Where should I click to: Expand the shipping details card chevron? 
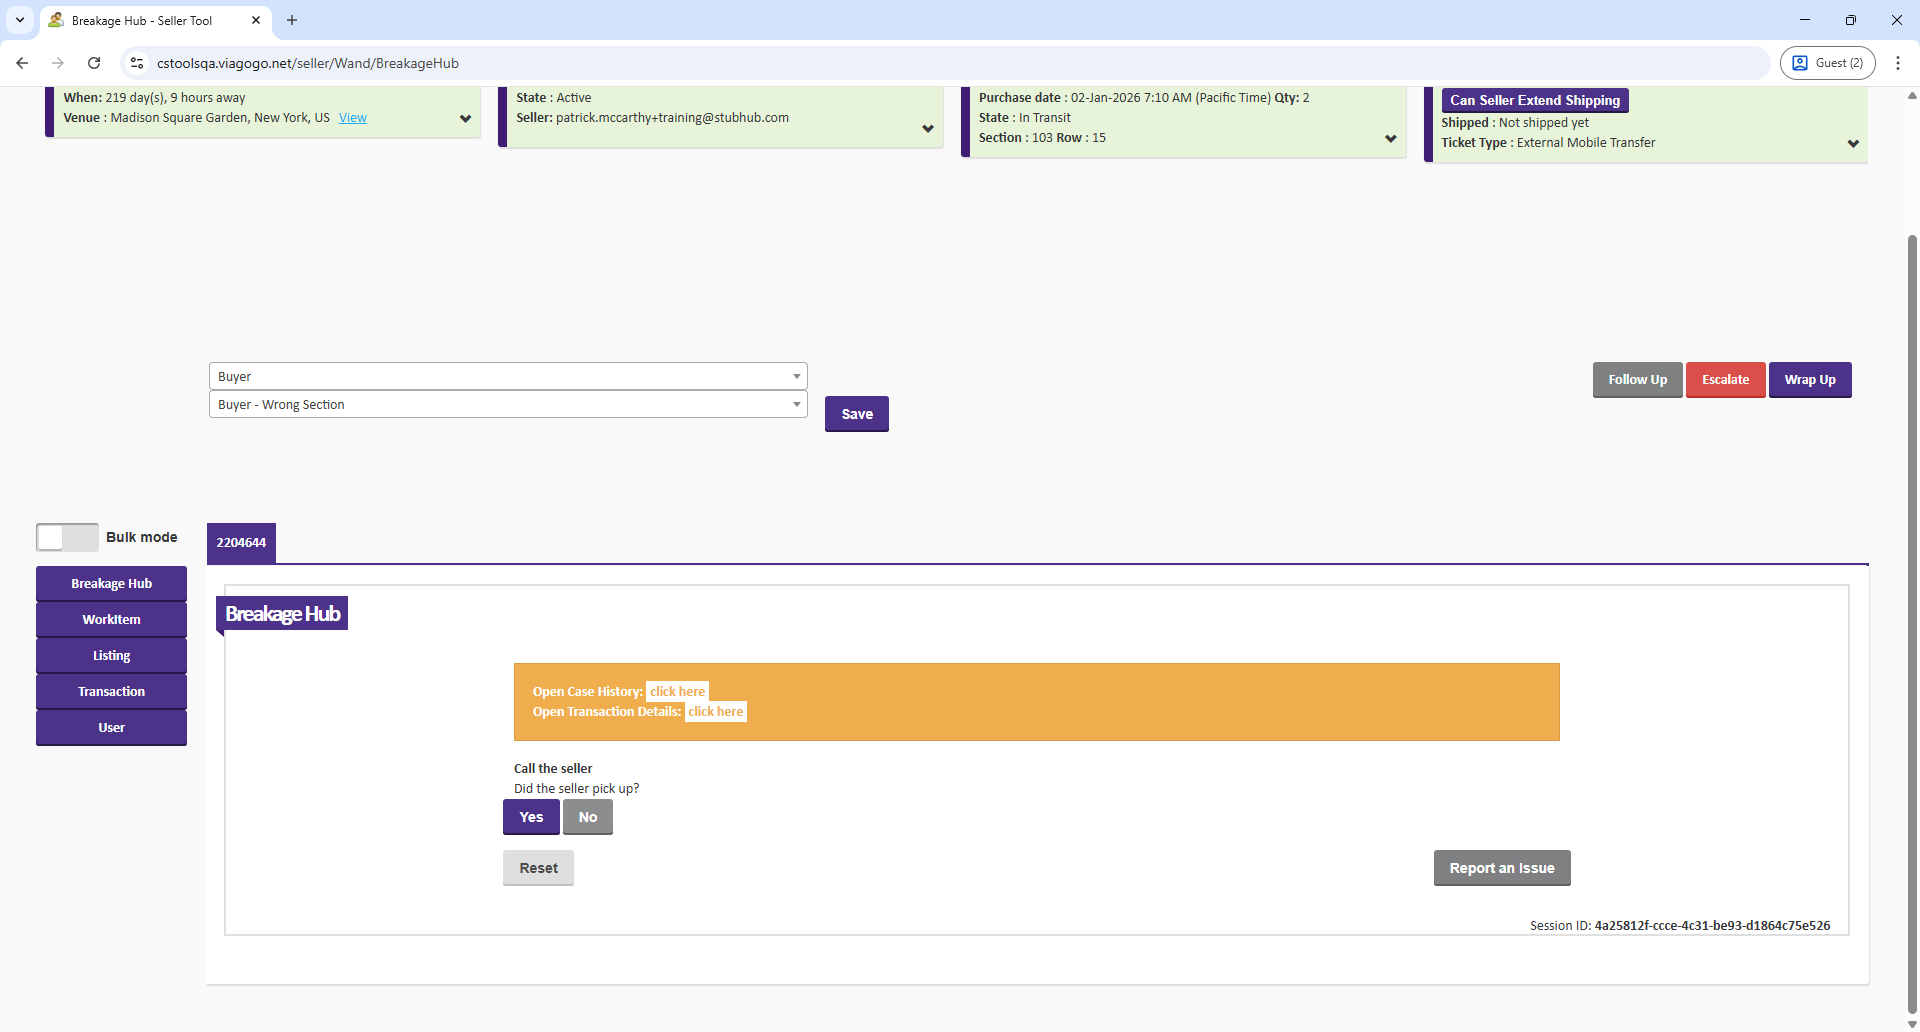coord(1853,144)
